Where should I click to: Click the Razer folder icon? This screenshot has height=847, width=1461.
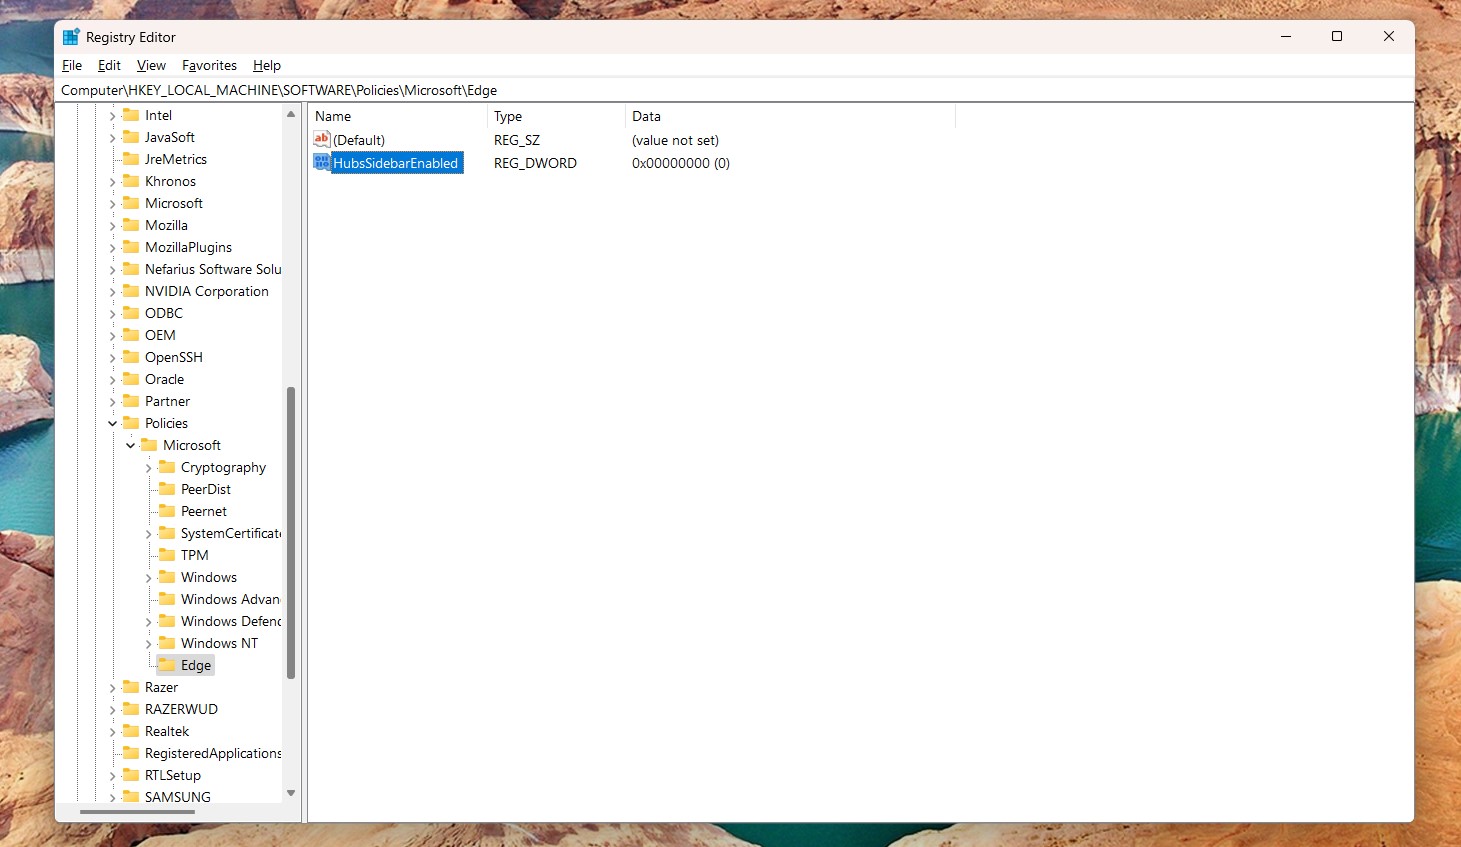click(131, 687)
